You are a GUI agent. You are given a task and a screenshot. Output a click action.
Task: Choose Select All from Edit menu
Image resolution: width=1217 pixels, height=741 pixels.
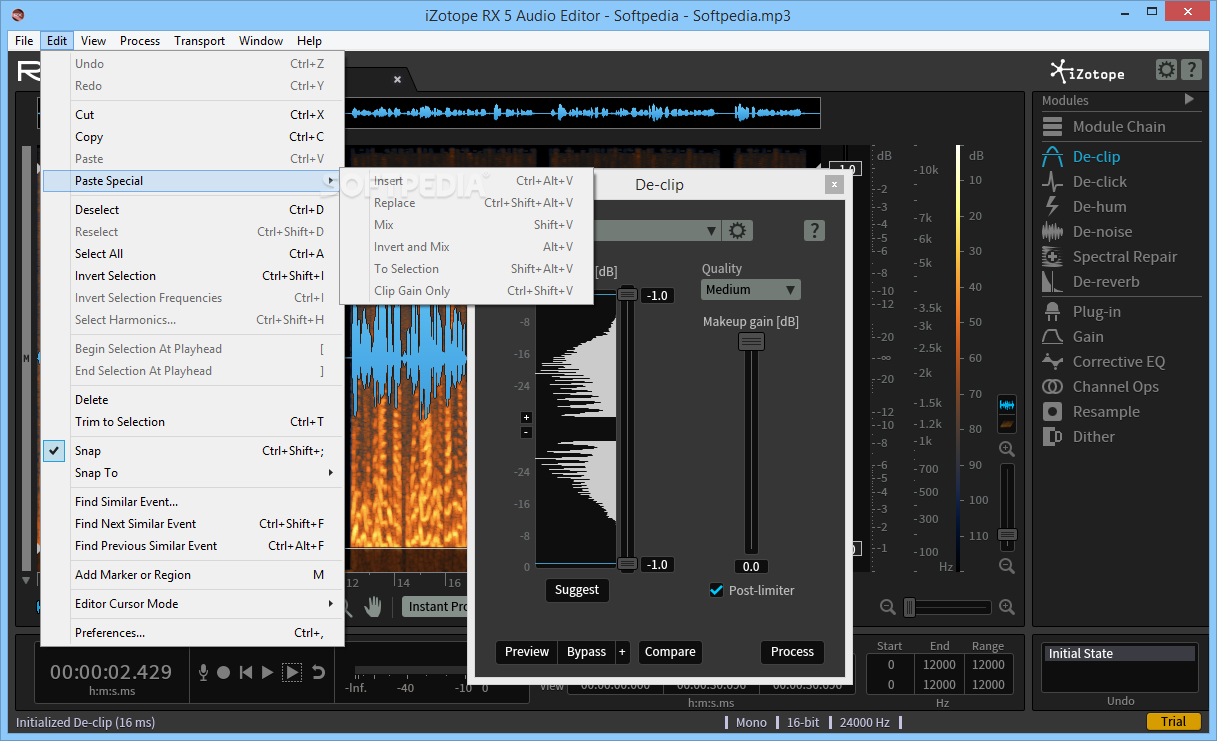coord(192,254)
